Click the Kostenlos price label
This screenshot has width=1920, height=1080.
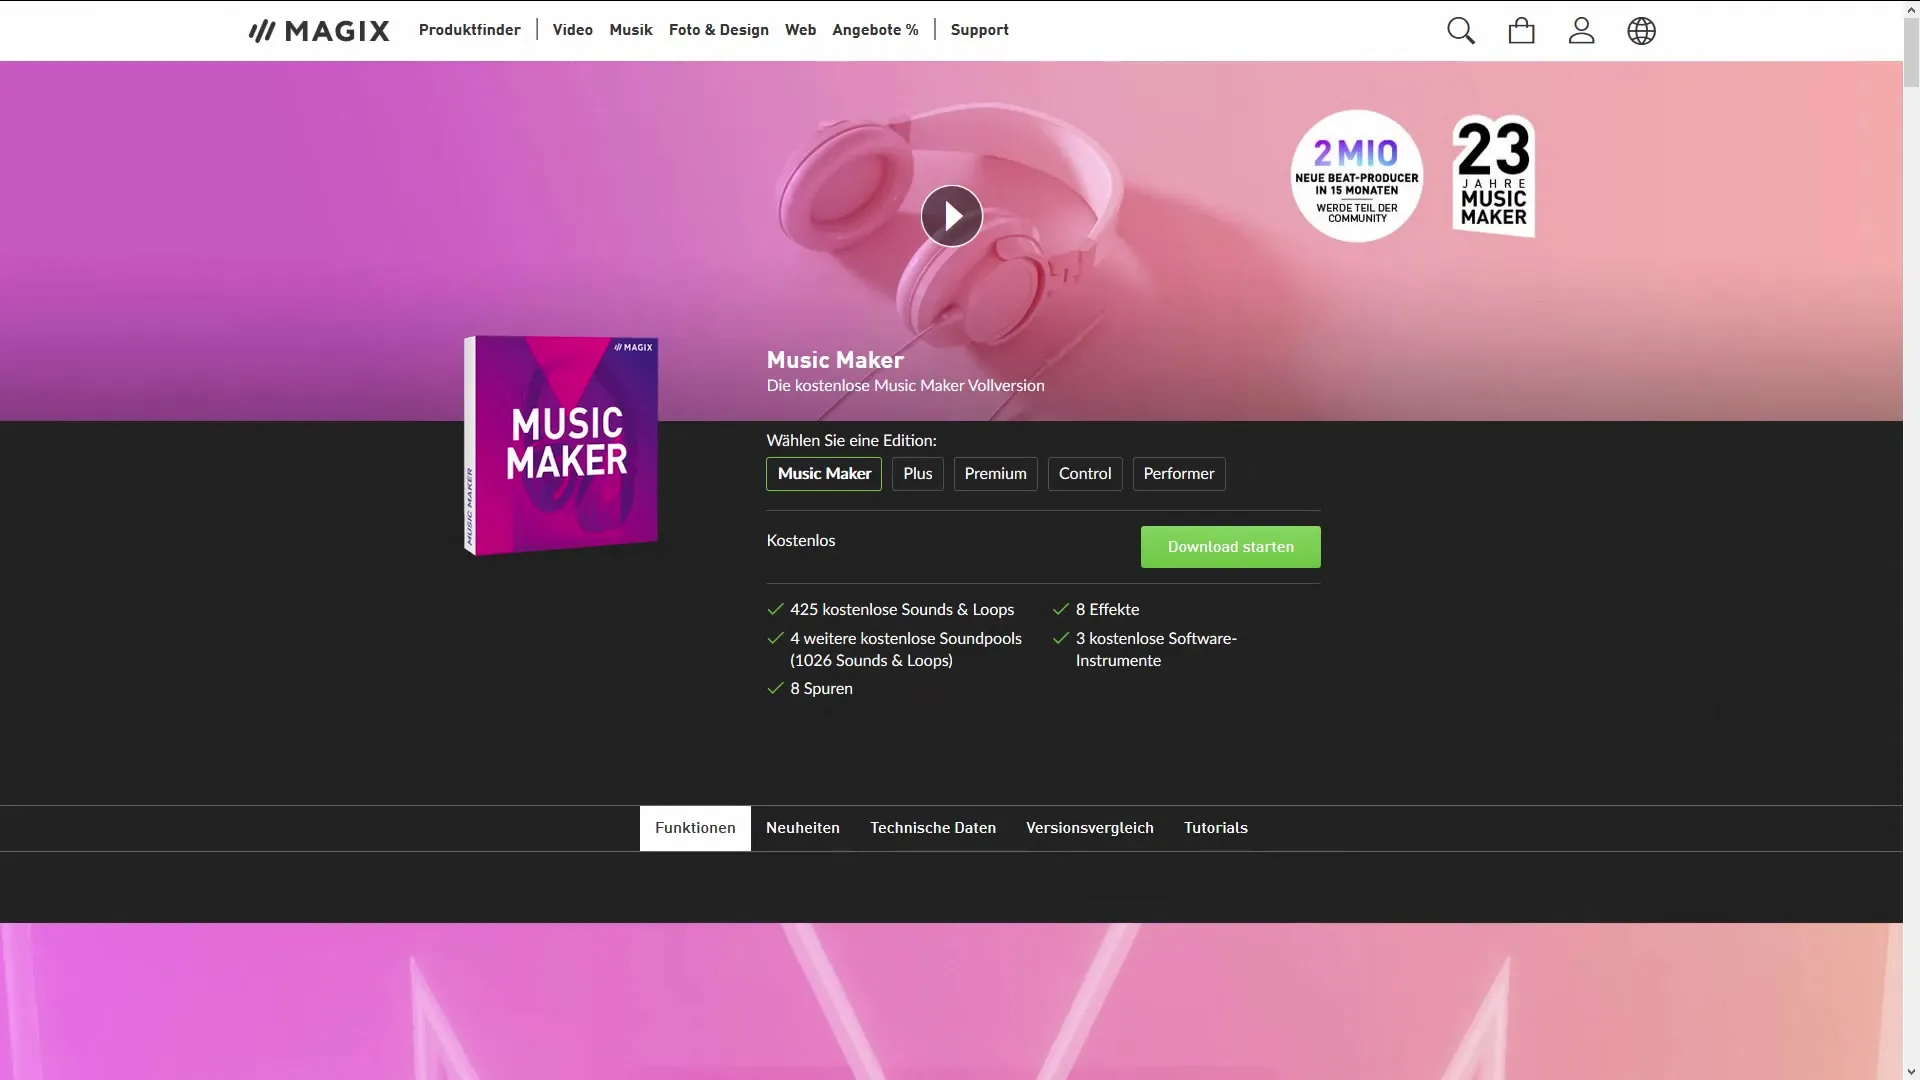point(801,541)
